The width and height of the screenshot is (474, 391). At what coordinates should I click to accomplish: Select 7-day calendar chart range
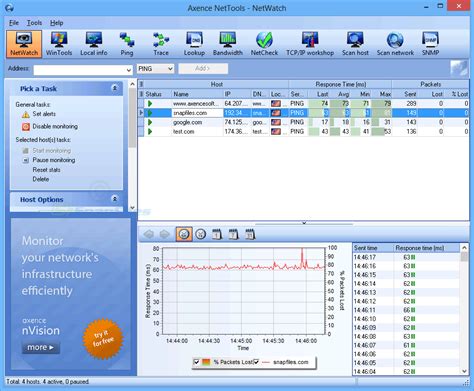point(233,234)
